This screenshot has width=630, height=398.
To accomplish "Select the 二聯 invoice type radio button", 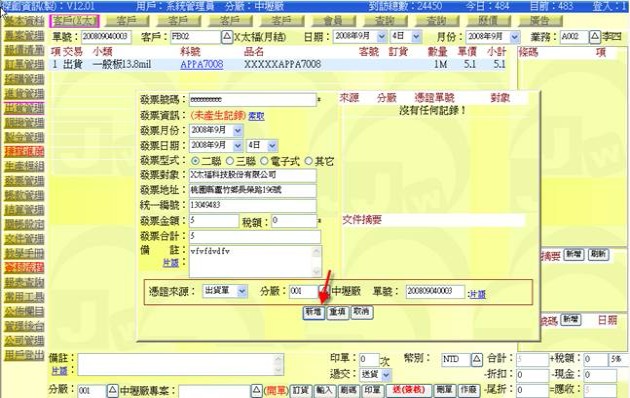I will tap(195, 161).
